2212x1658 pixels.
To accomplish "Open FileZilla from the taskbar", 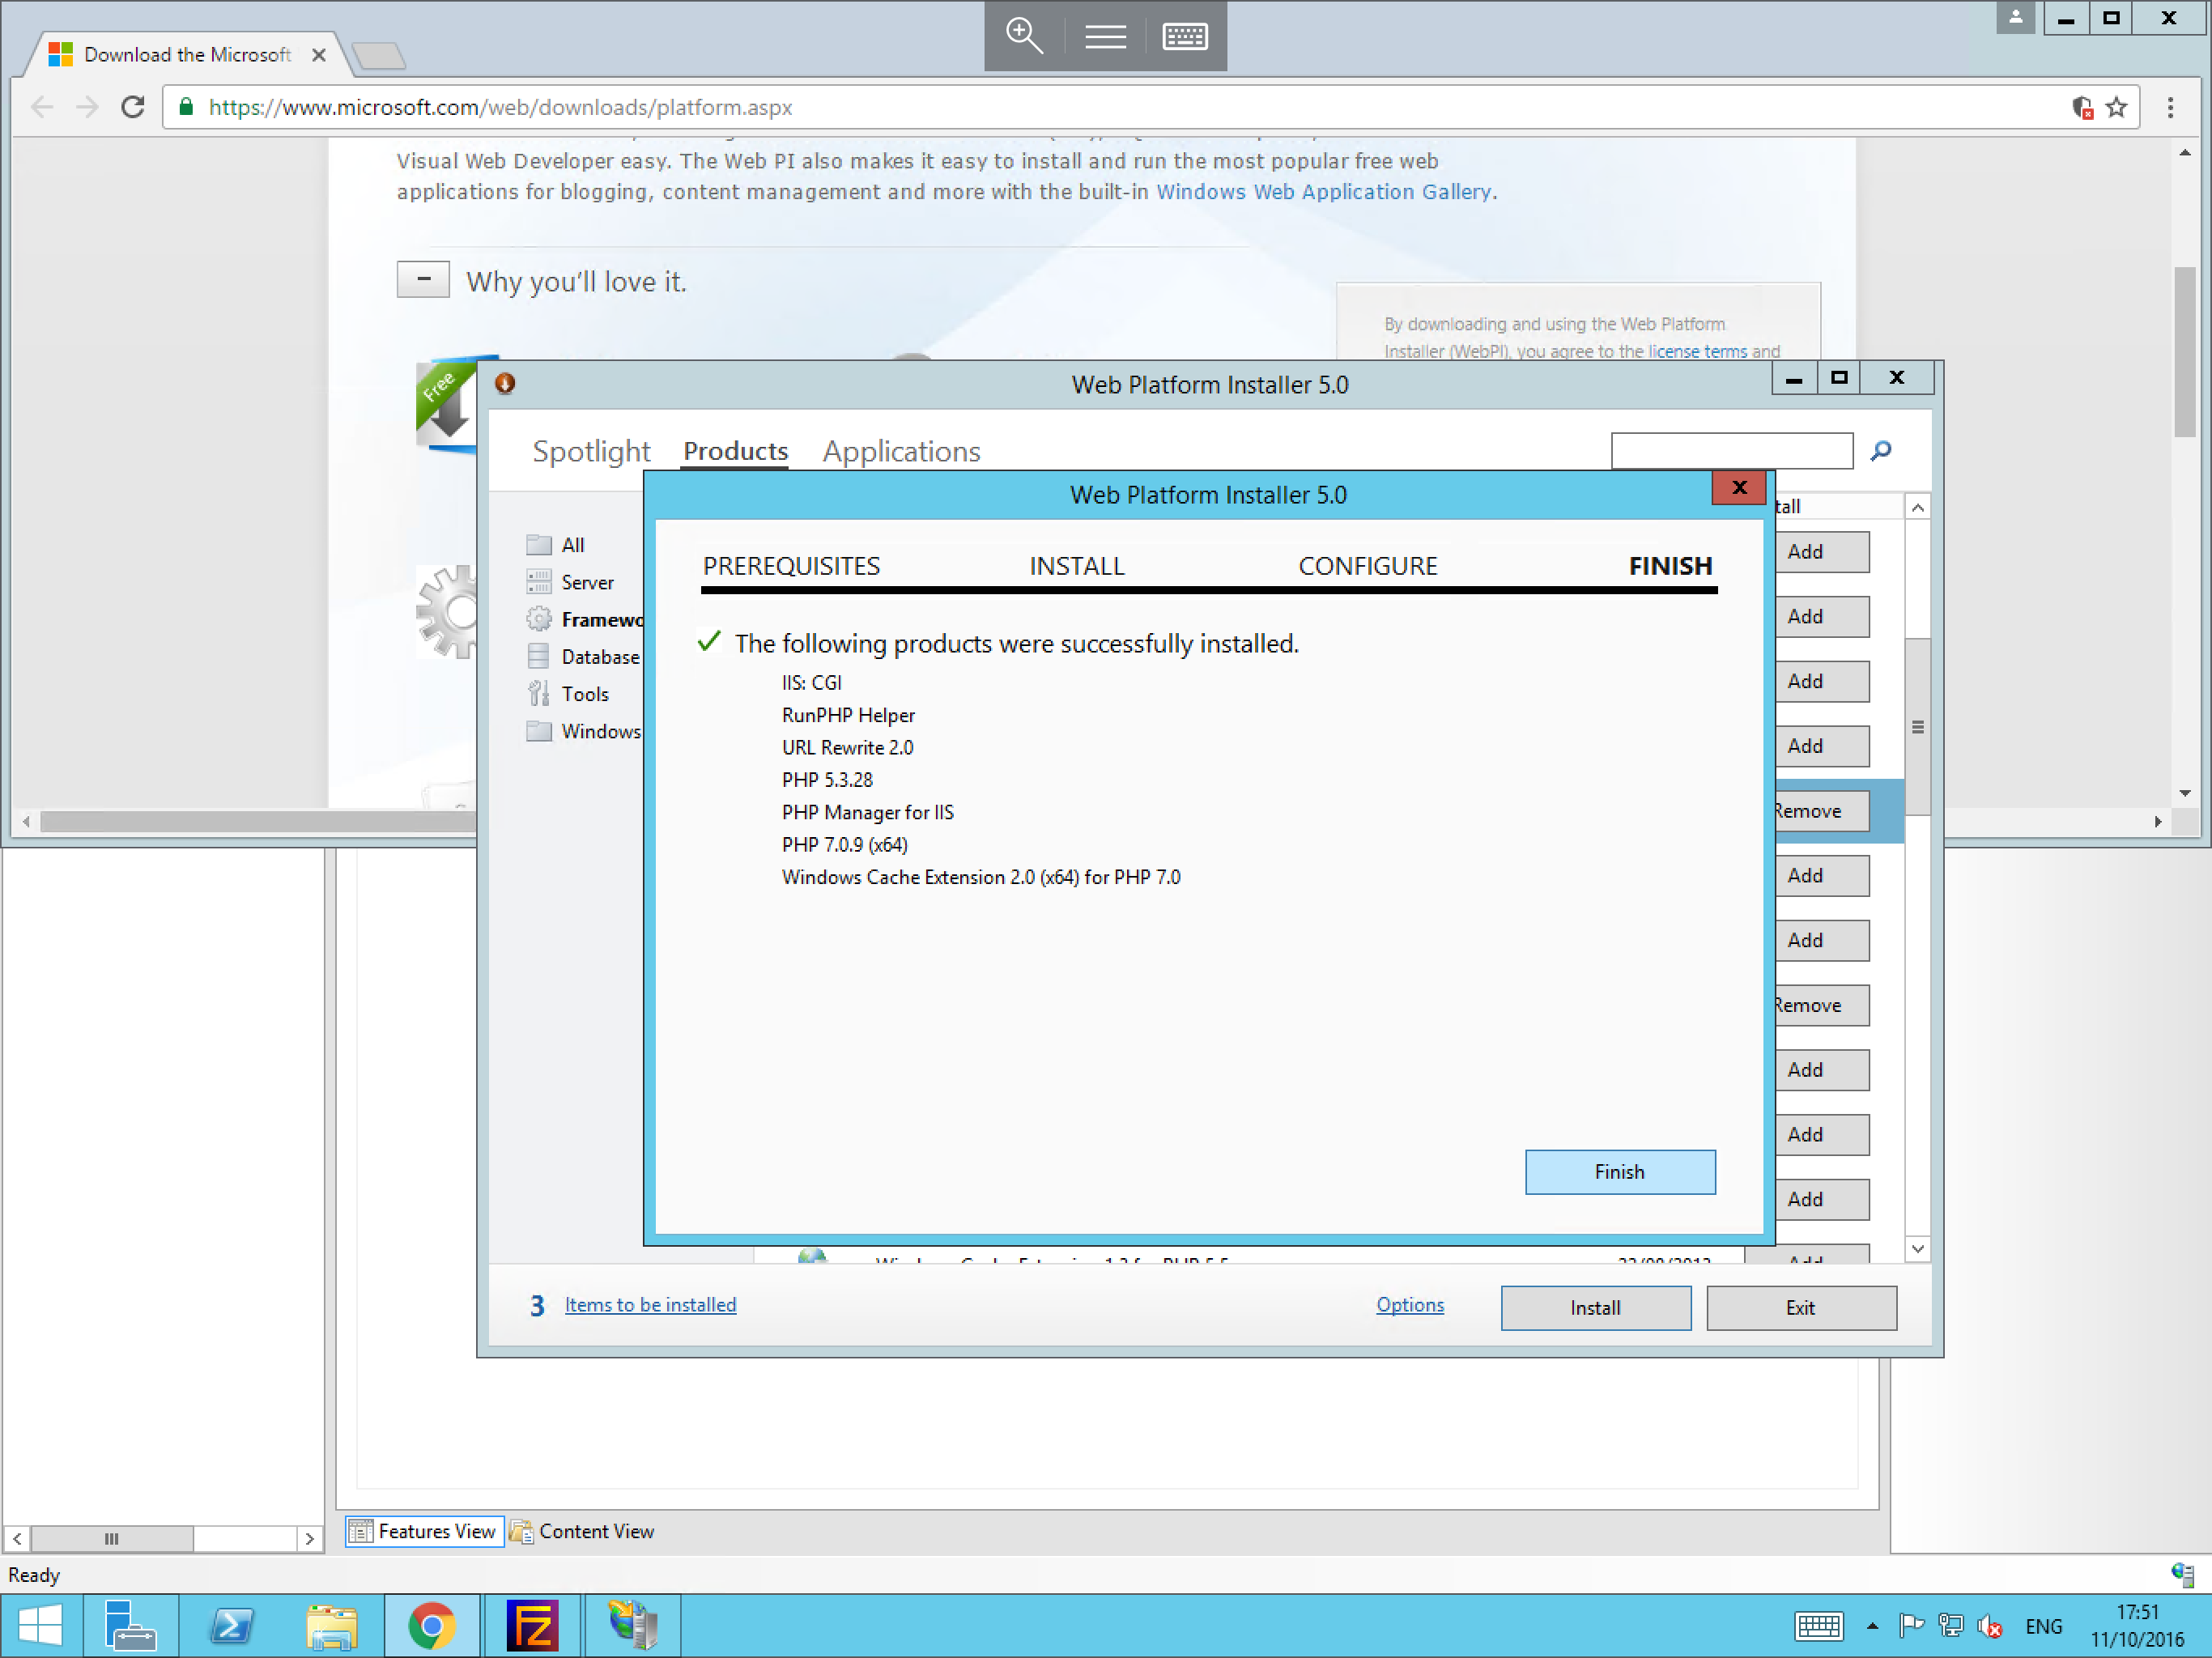I will [x=532, y=1624].
